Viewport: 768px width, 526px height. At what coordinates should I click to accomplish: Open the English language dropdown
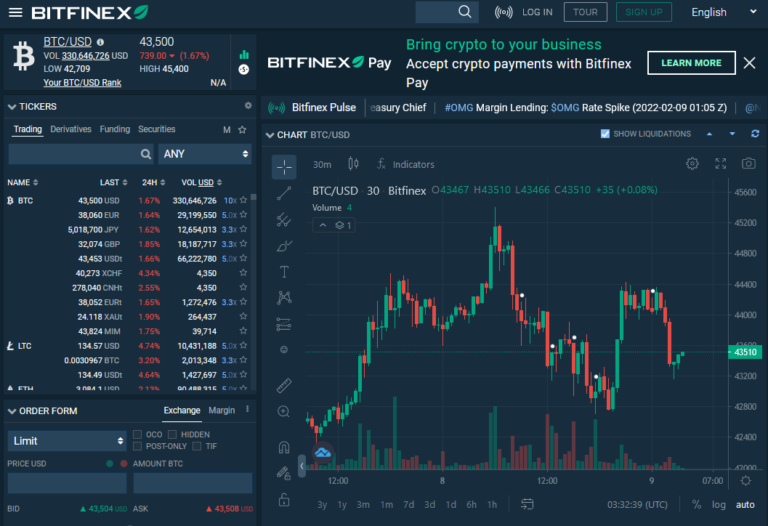click(x=723, y=12)
